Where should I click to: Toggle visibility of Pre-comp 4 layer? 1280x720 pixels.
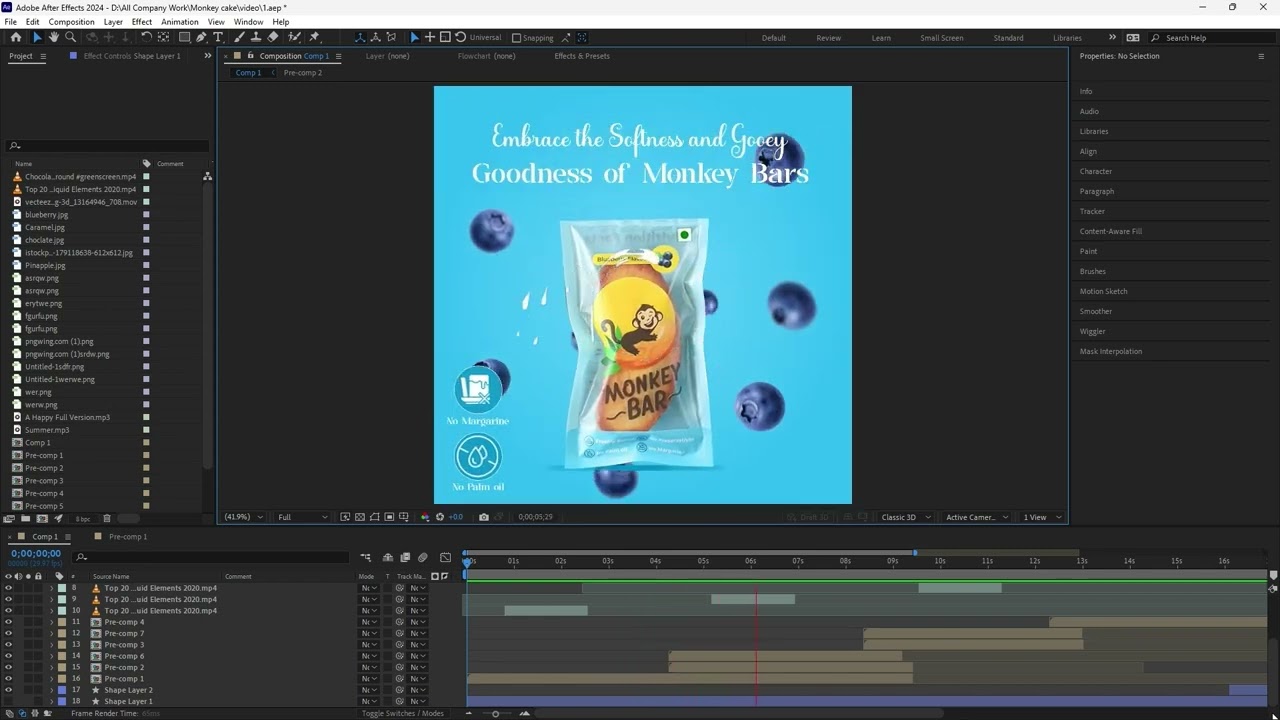pos(8,622)
